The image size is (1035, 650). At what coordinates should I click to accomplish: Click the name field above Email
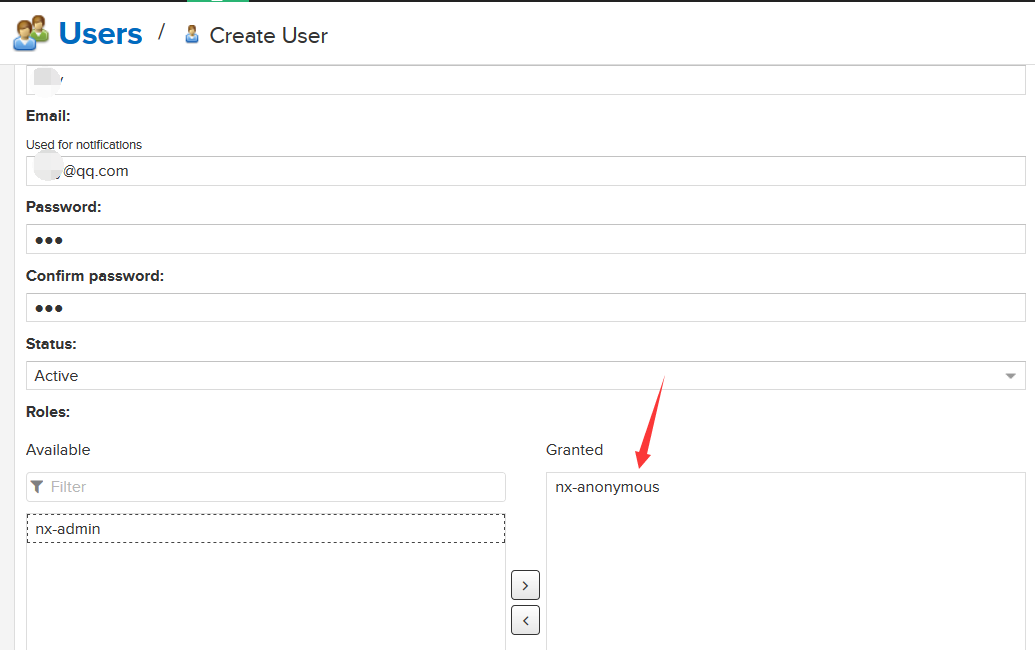(x=525, y=80)
